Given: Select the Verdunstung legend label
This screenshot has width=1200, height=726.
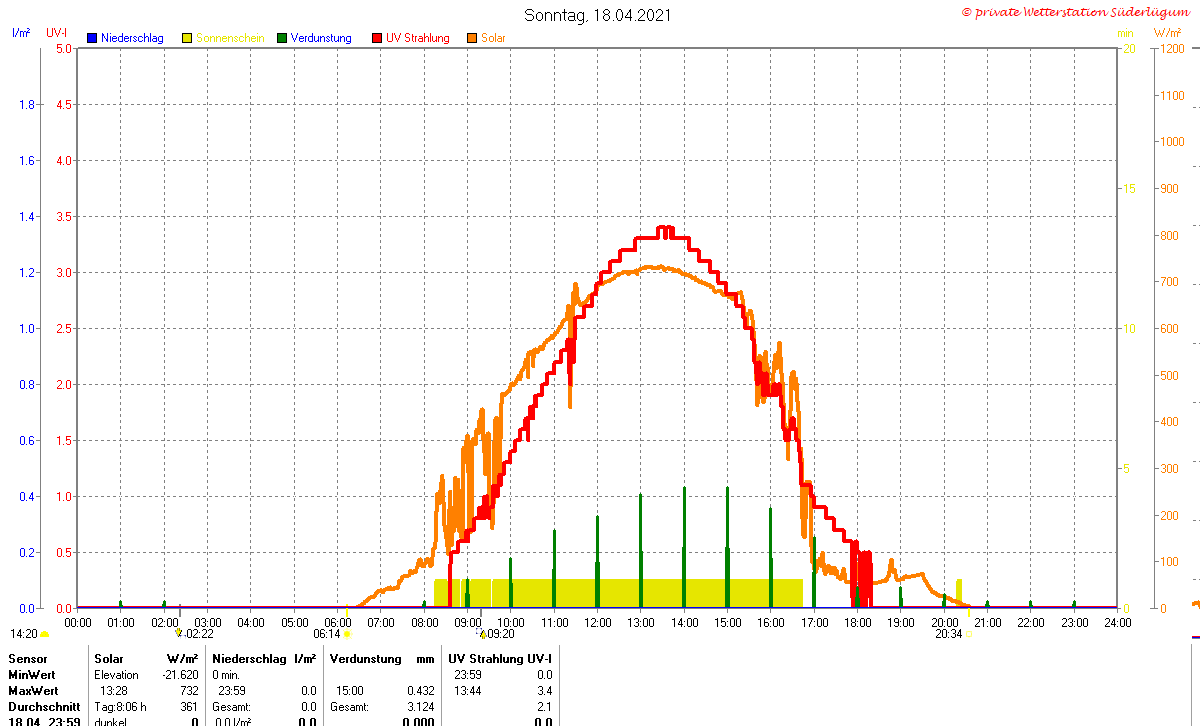Looking at the screenshot, I should point(321,38).
